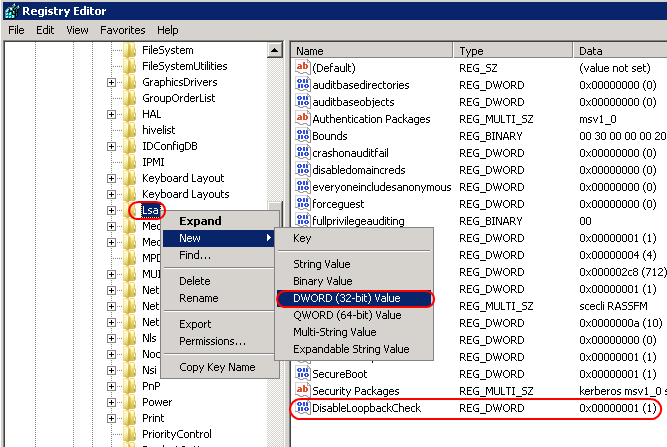The width and height of the screenshot is (667, 447).
Task: Click the FileSystem folder icon
Action: tap(130, 50)
